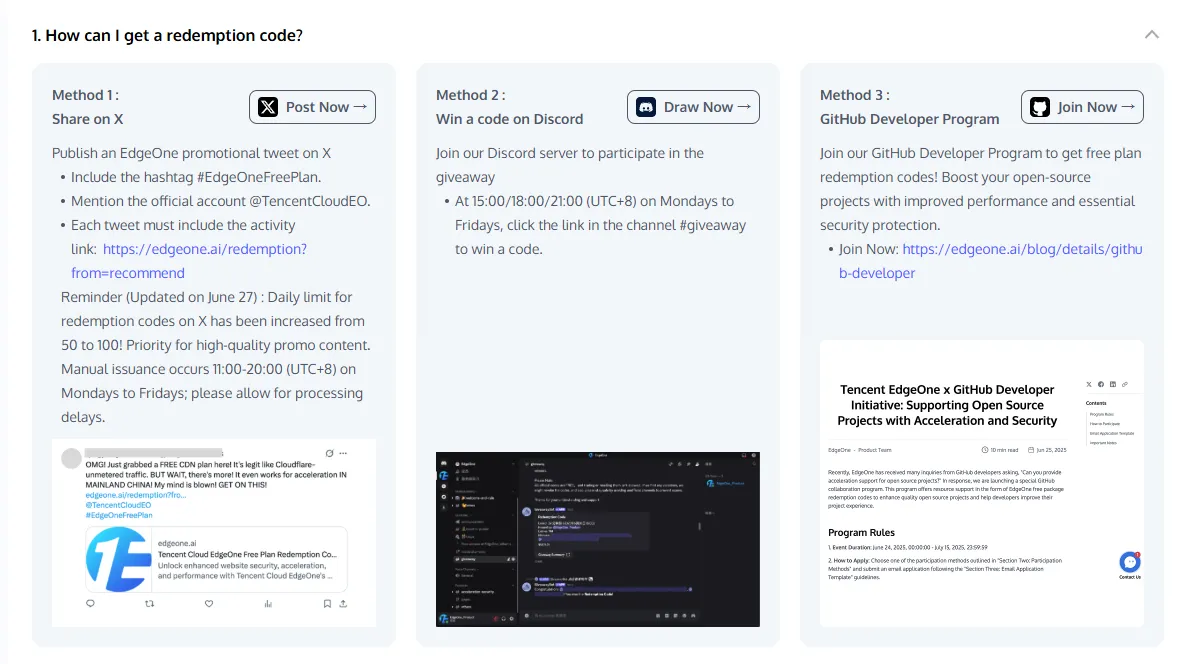This screenshot has height=664, width=1186.
Task: Click the blue Contact Us chat bubble
Action: pos(1129,562)
